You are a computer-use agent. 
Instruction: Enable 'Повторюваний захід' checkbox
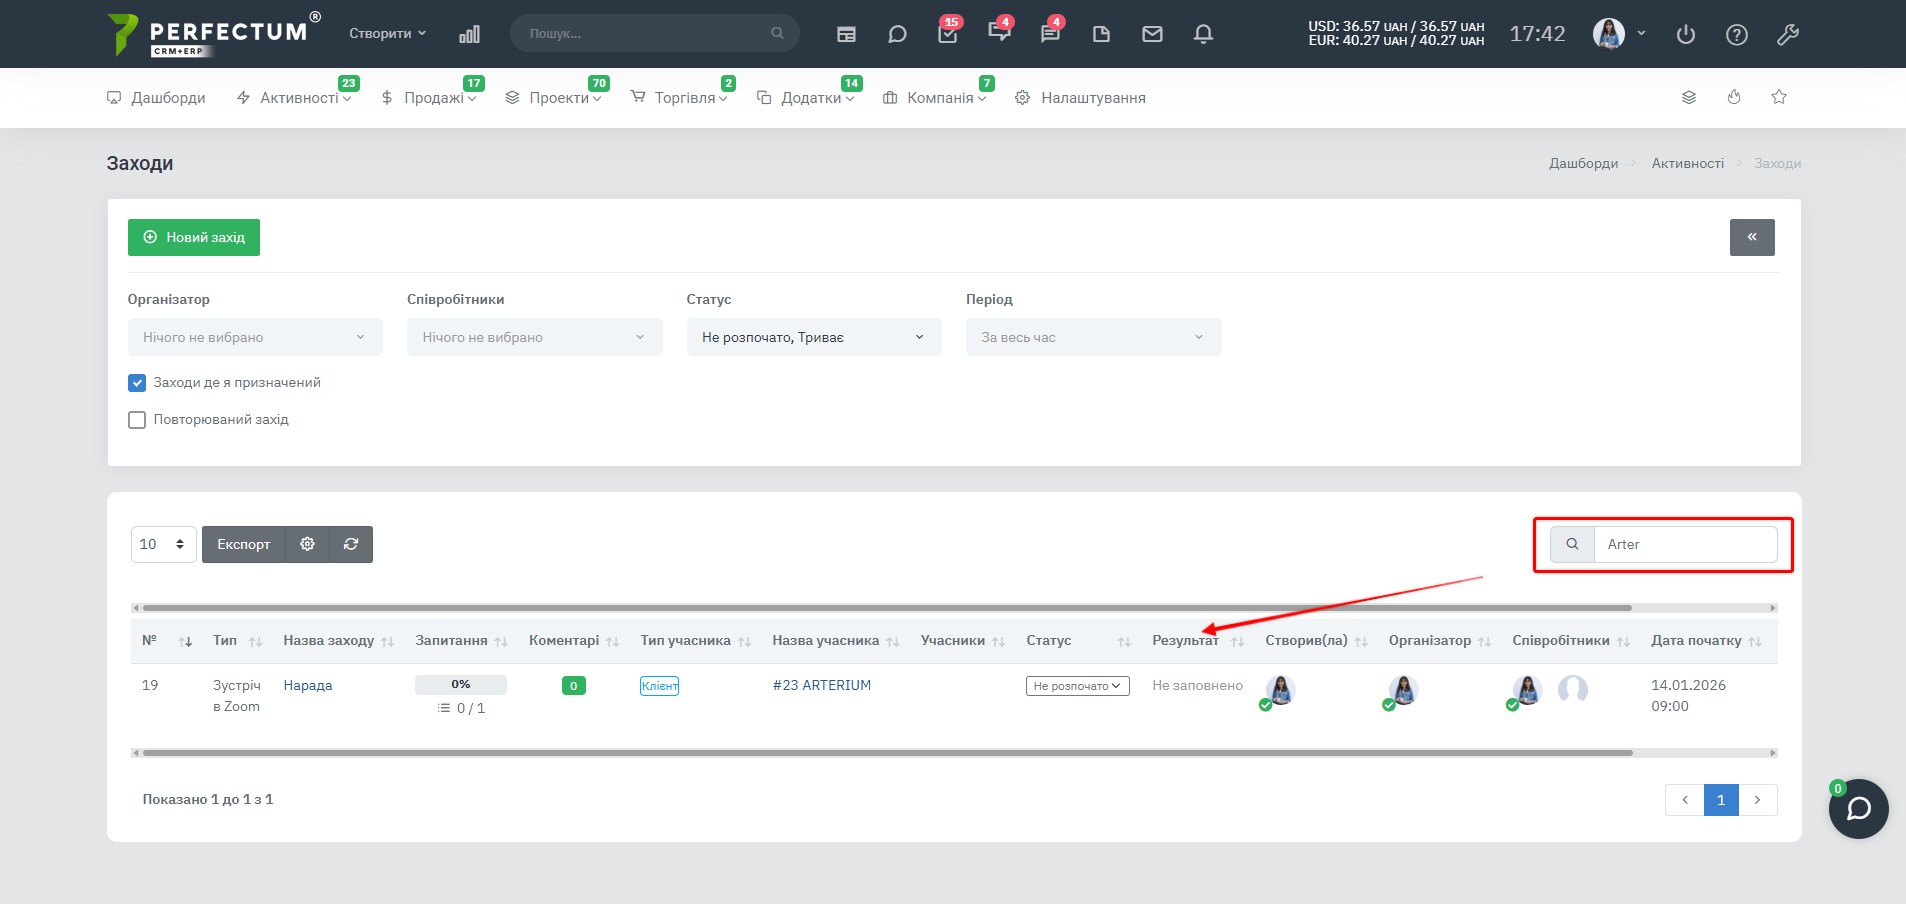[x=137, y=420]
